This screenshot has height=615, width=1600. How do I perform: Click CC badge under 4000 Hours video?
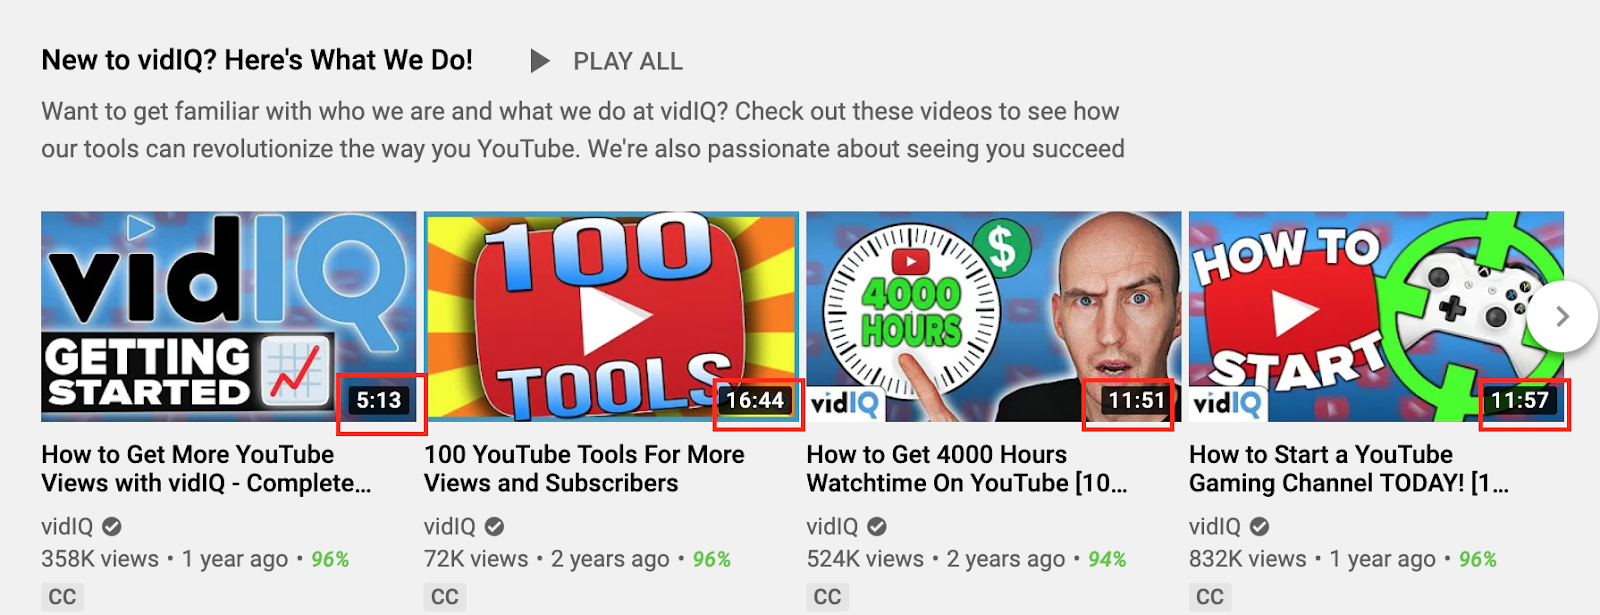[x=827, y=597]
